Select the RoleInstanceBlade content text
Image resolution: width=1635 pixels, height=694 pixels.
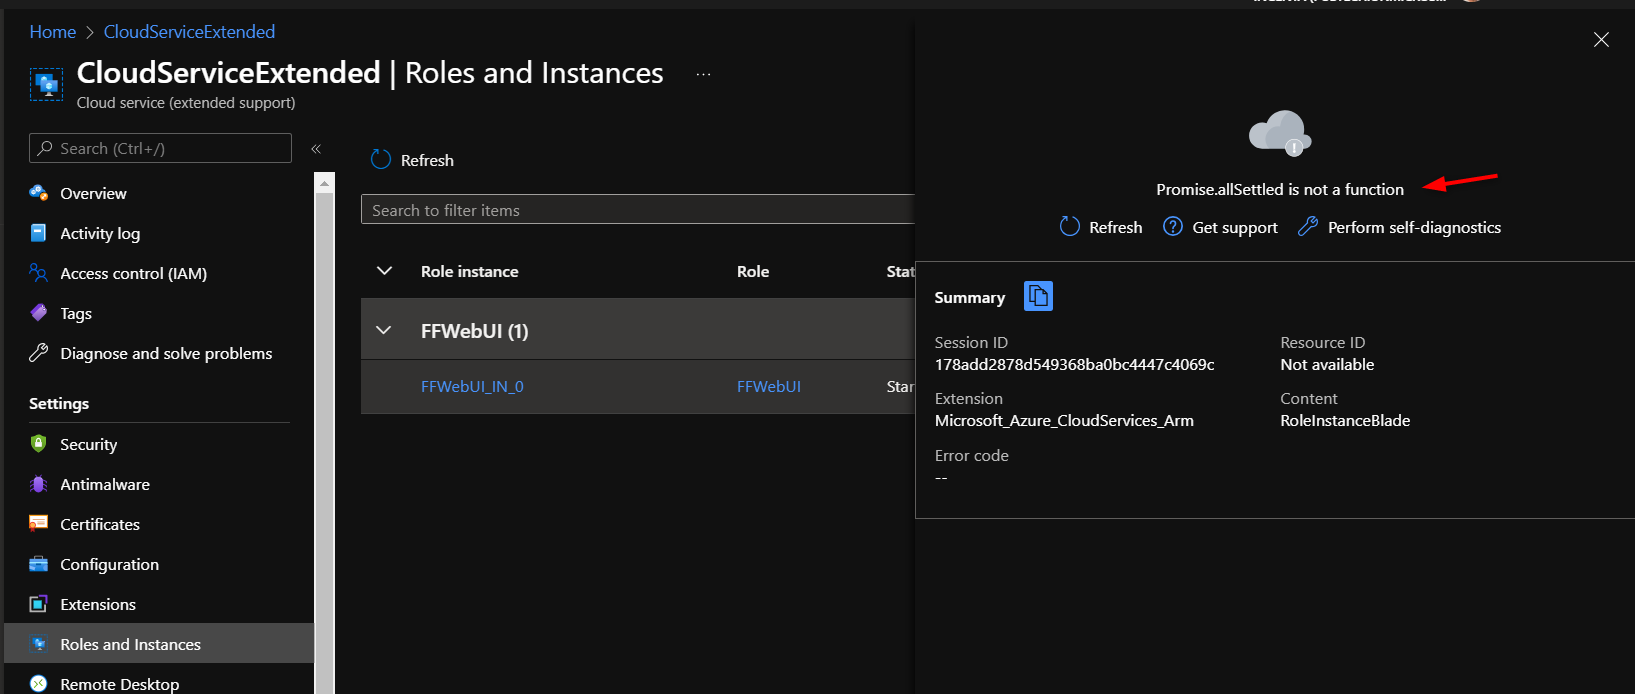pyautogui.click(x=1345, y=420)
